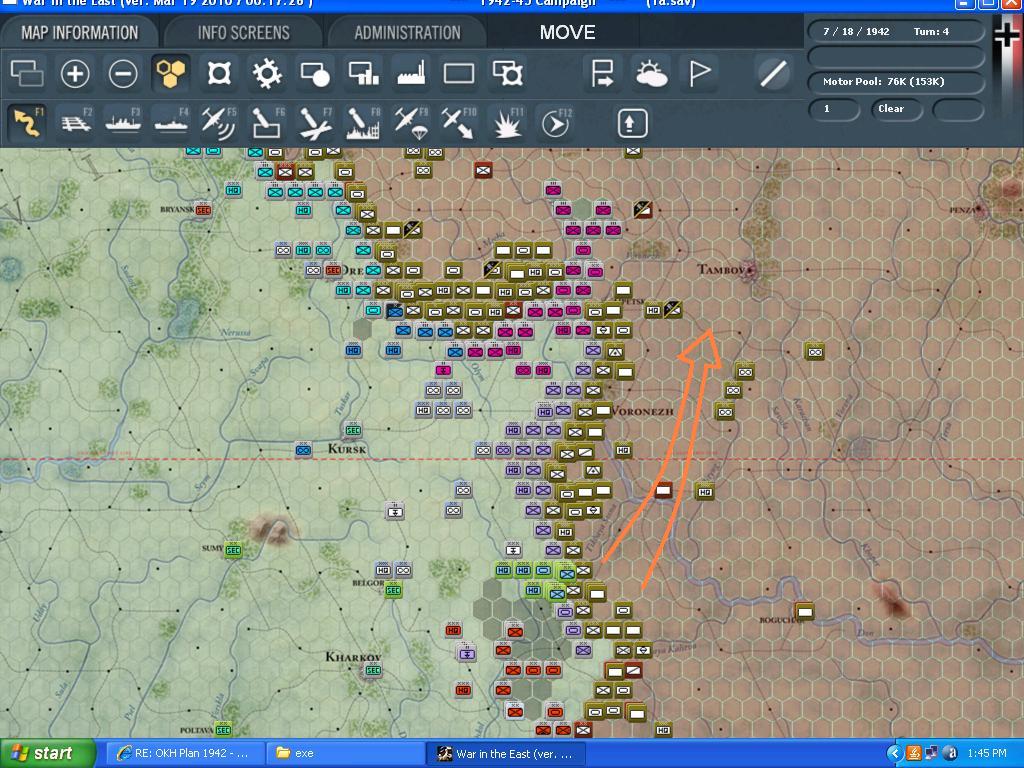Select the white unit counter at Boguchar
The image size is (1024, 768).
pyautogui.click(x=805, y=611)
